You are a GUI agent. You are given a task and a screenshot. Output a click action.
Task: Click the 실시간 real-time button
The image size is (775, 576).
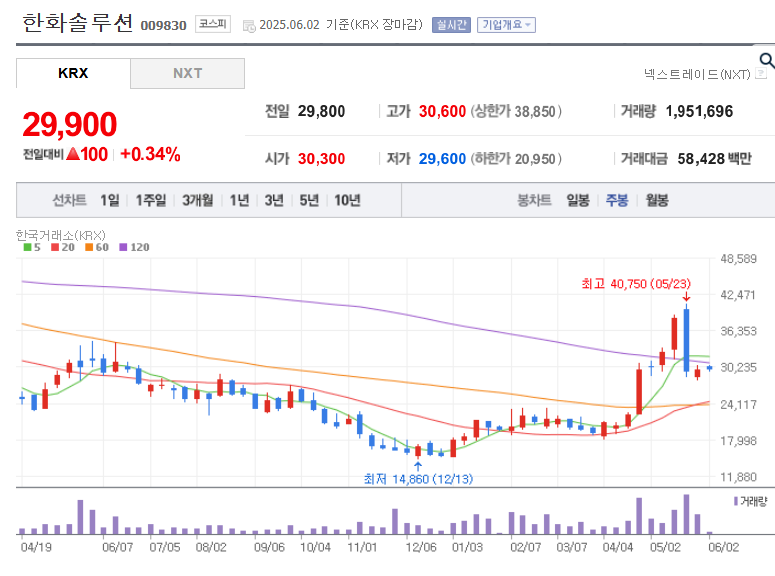point(451,25)
